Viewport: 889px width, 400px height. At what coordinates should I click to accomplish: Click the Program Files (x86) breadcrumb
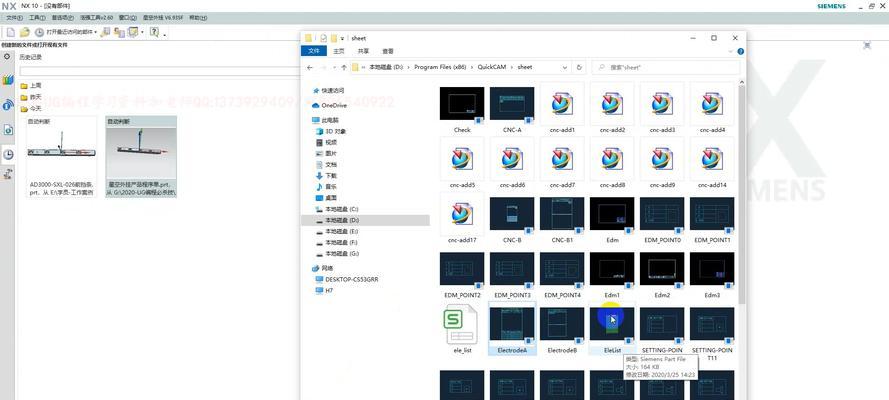click(440, 67)
